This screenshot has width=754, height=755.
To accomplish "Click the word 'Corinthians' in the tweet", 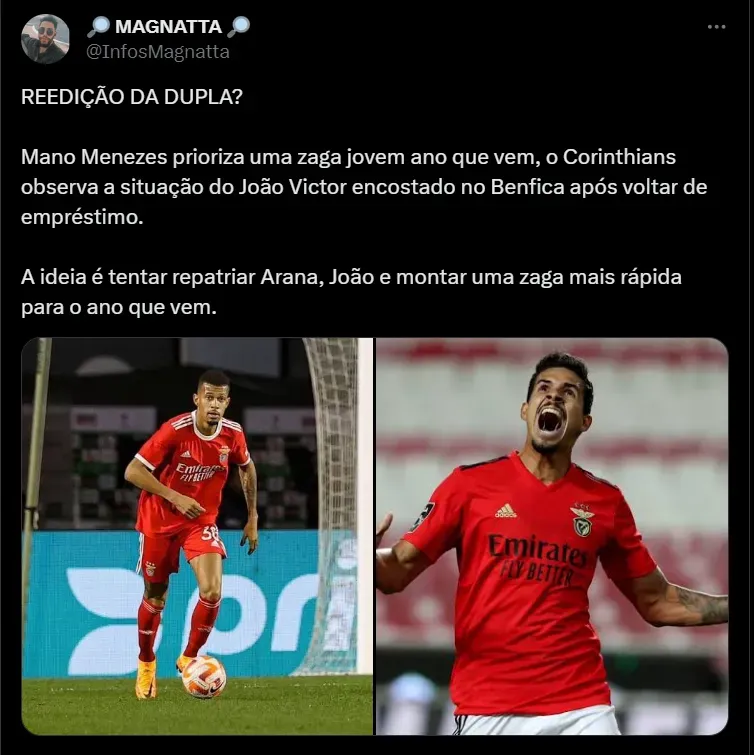I will point(619,157).
